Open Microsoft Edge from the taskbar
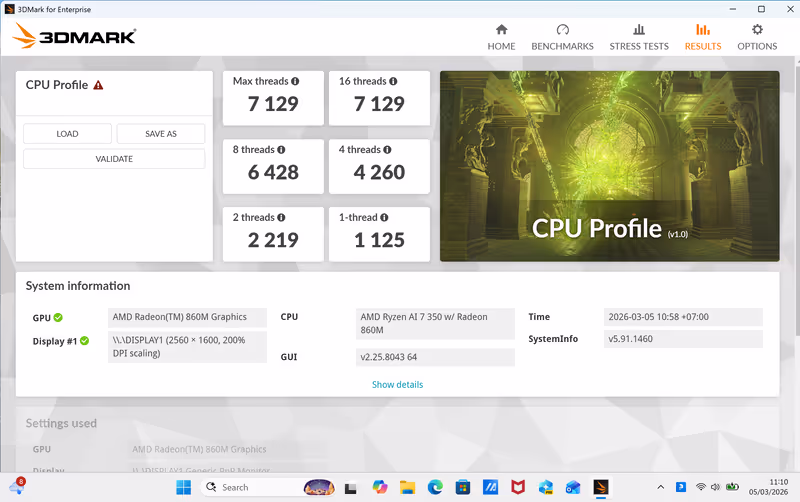 [x=435, y=487]
